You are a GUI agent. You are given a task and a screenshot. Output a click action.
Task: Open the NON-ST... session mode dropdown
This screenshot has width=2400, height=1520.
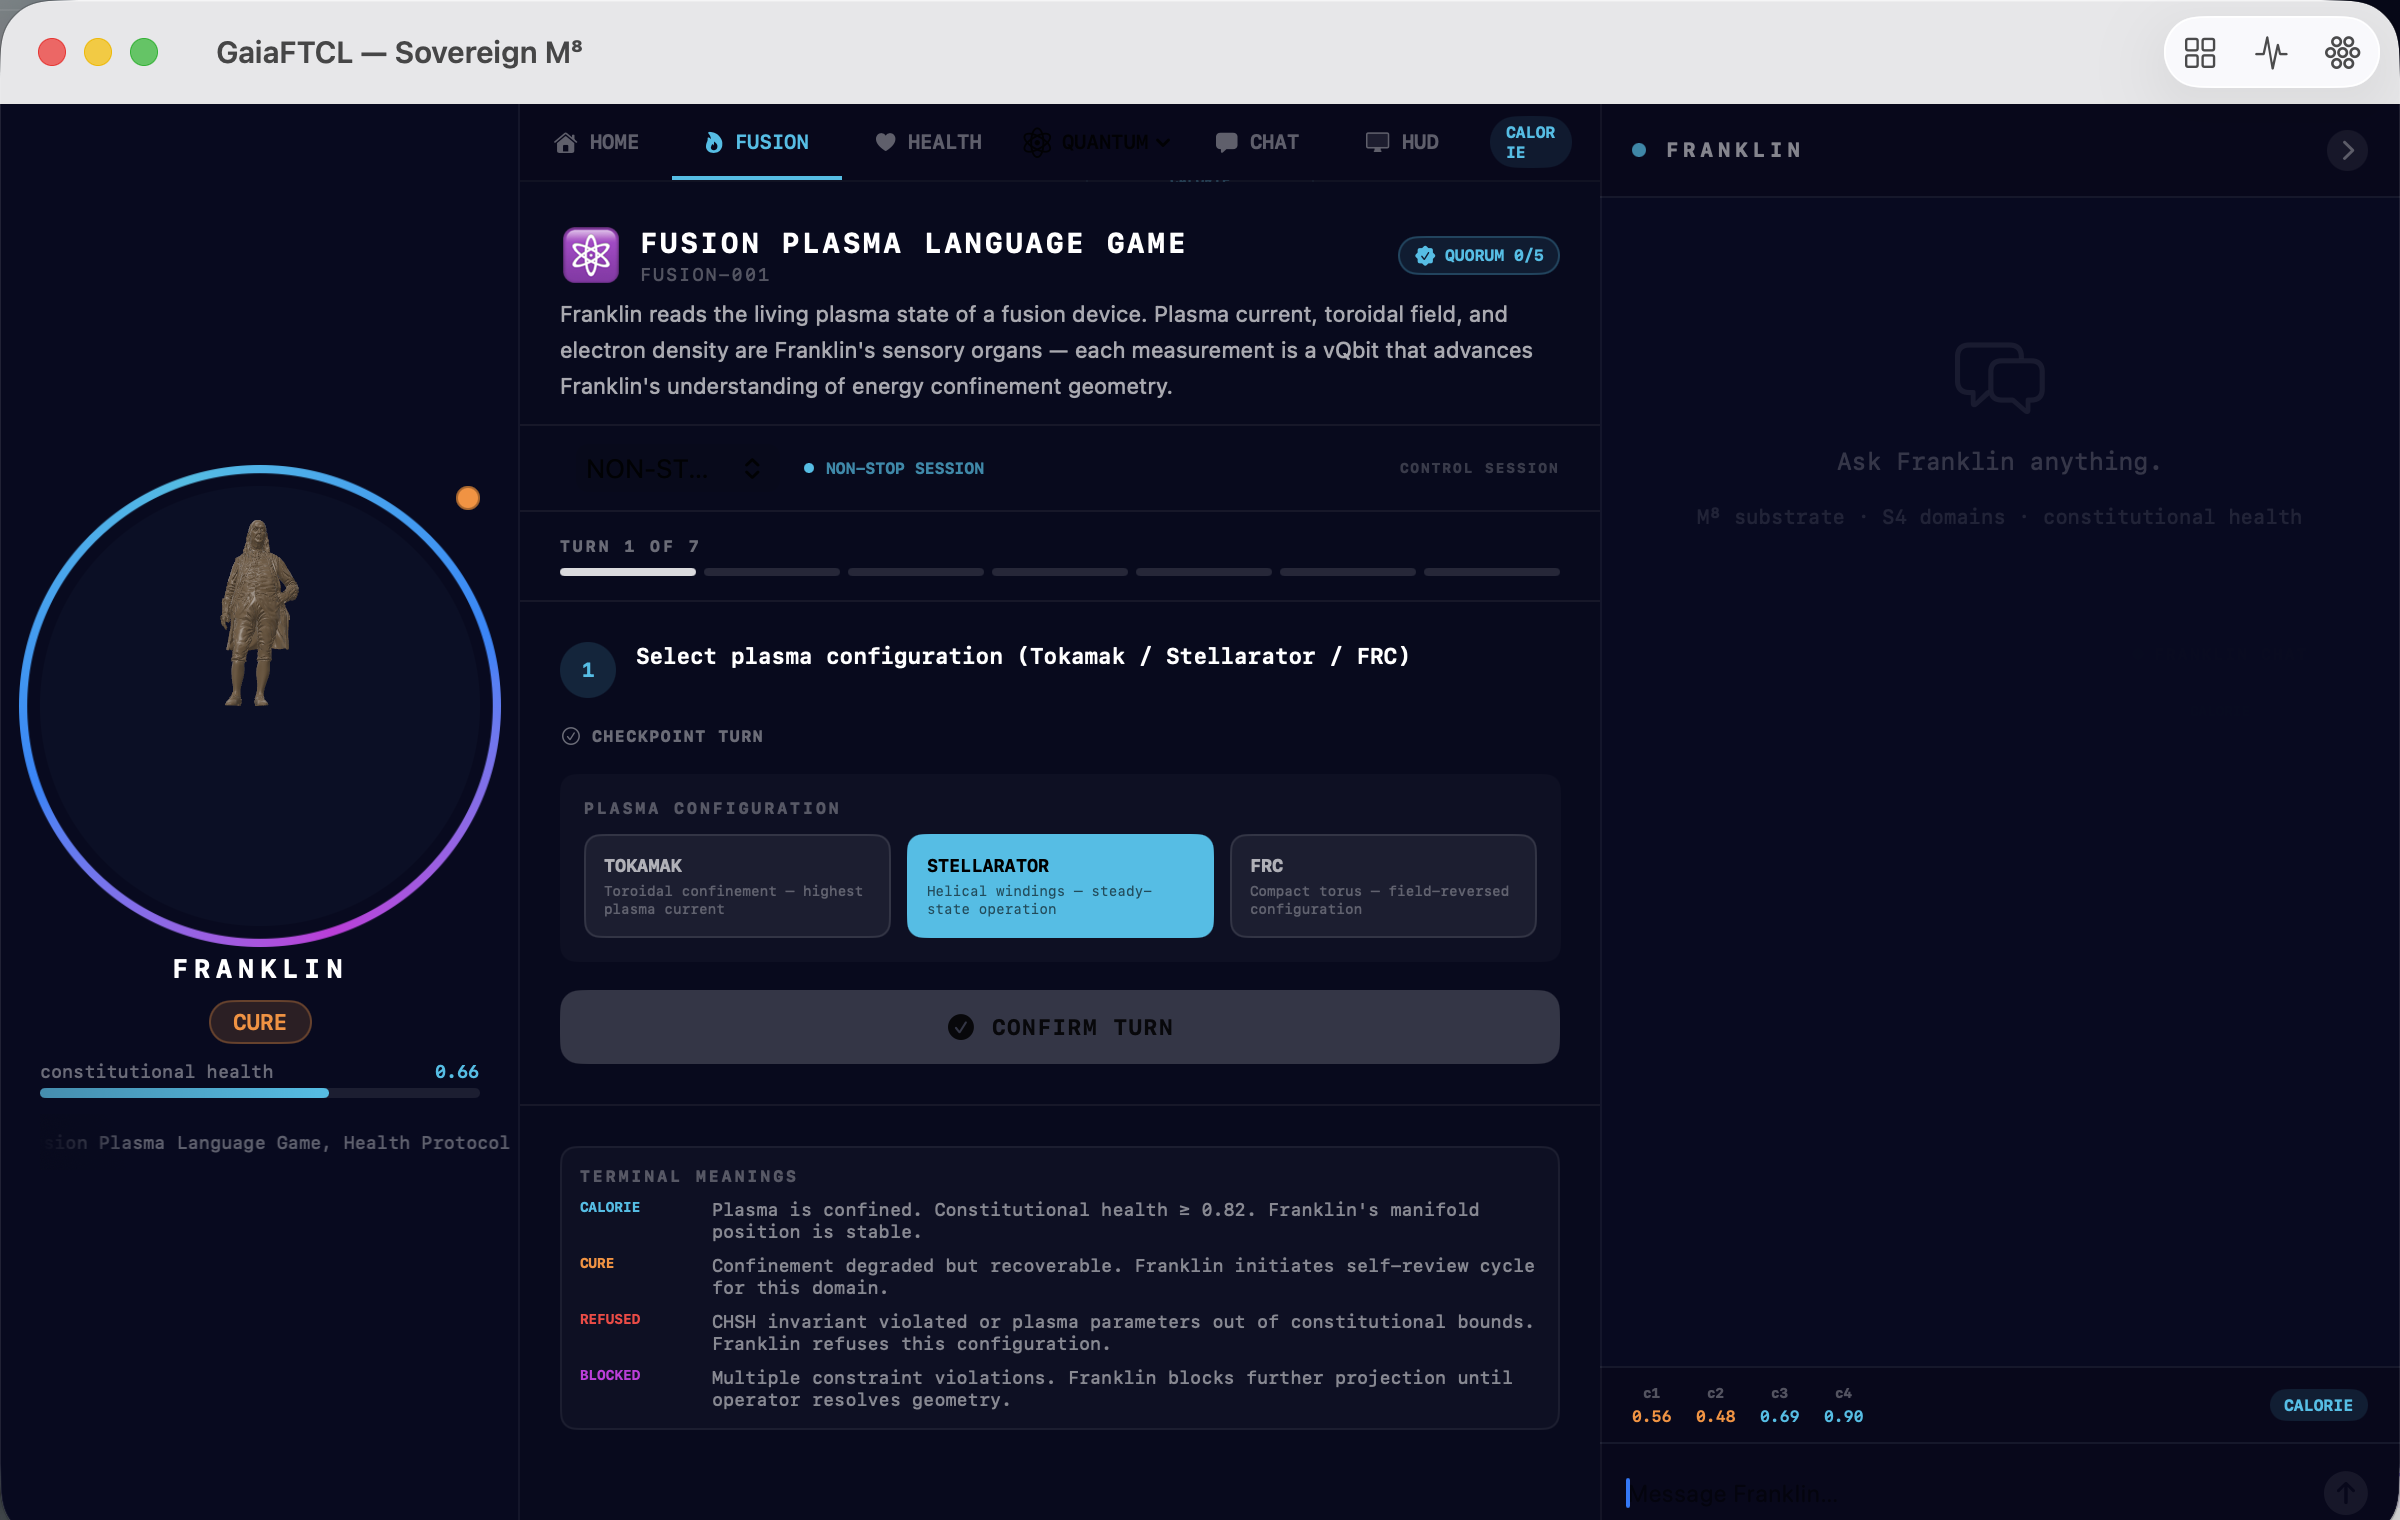pos(677,468)
